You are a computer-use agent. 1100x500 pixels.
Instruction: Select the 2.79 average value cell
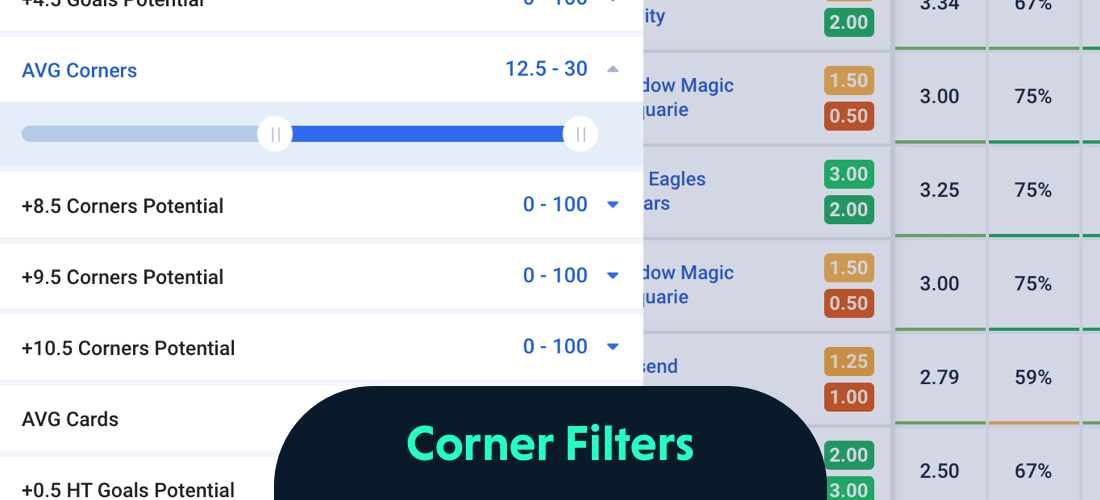(939, 377)
